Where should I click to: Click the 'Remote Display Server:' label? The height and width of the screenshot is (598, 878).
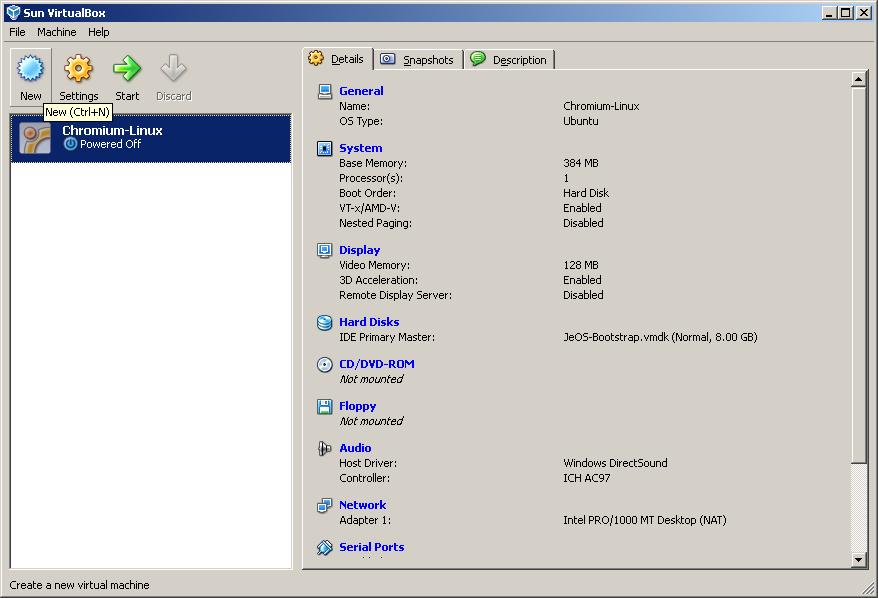[x=395, y=295]
